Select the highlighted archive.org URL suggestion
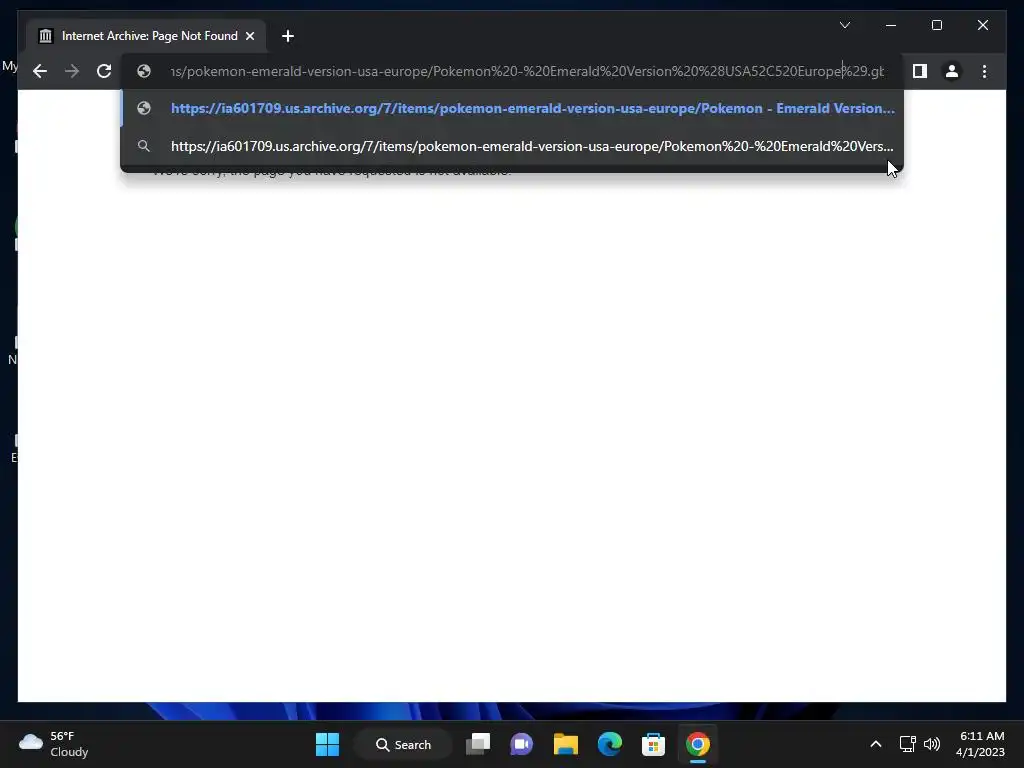 512,108
